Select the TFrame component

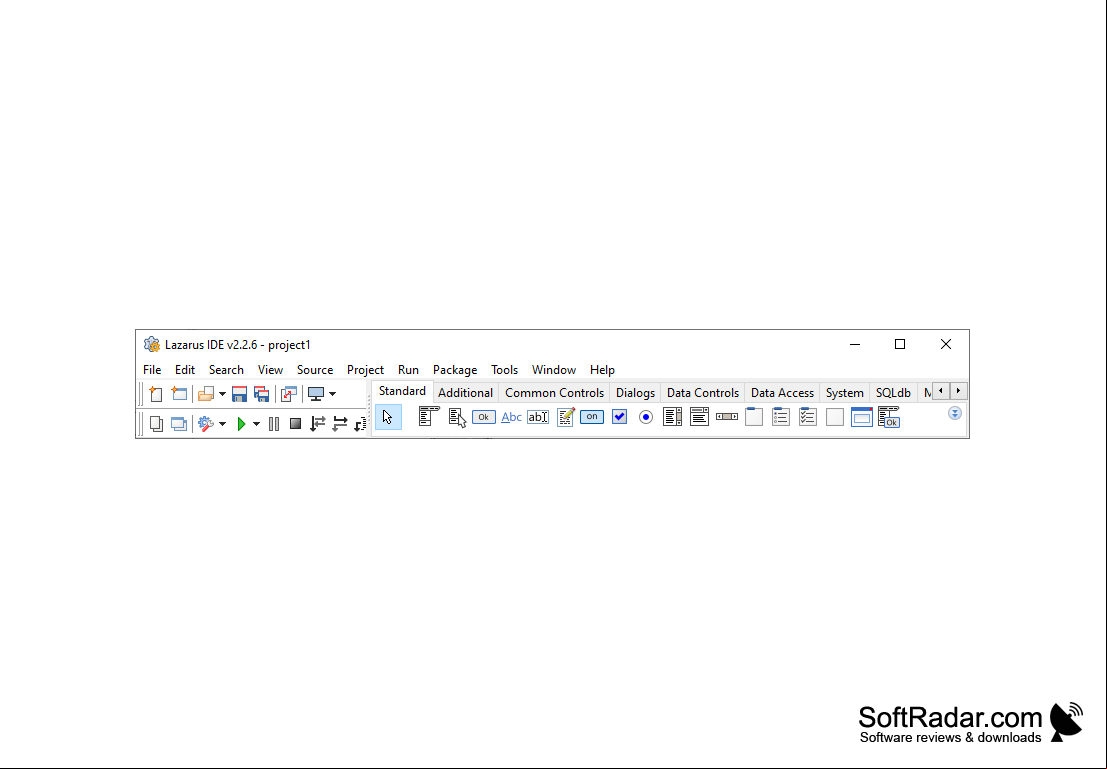(x=861, y=417)
